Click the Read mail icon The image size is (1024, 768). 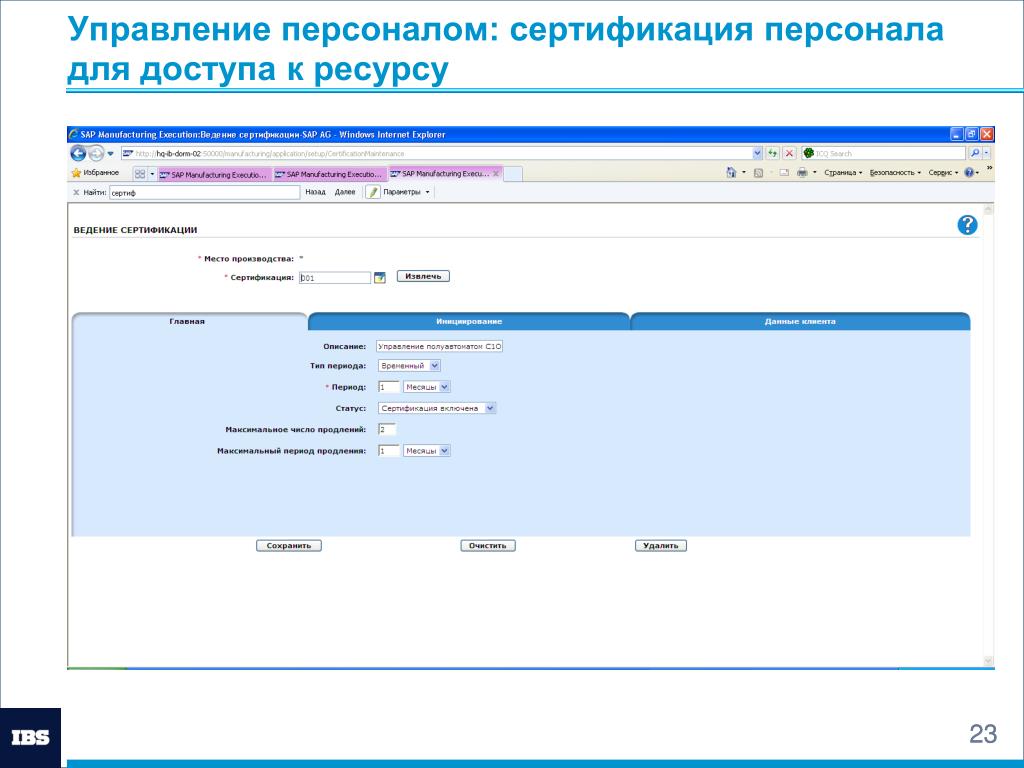point(784,173)
